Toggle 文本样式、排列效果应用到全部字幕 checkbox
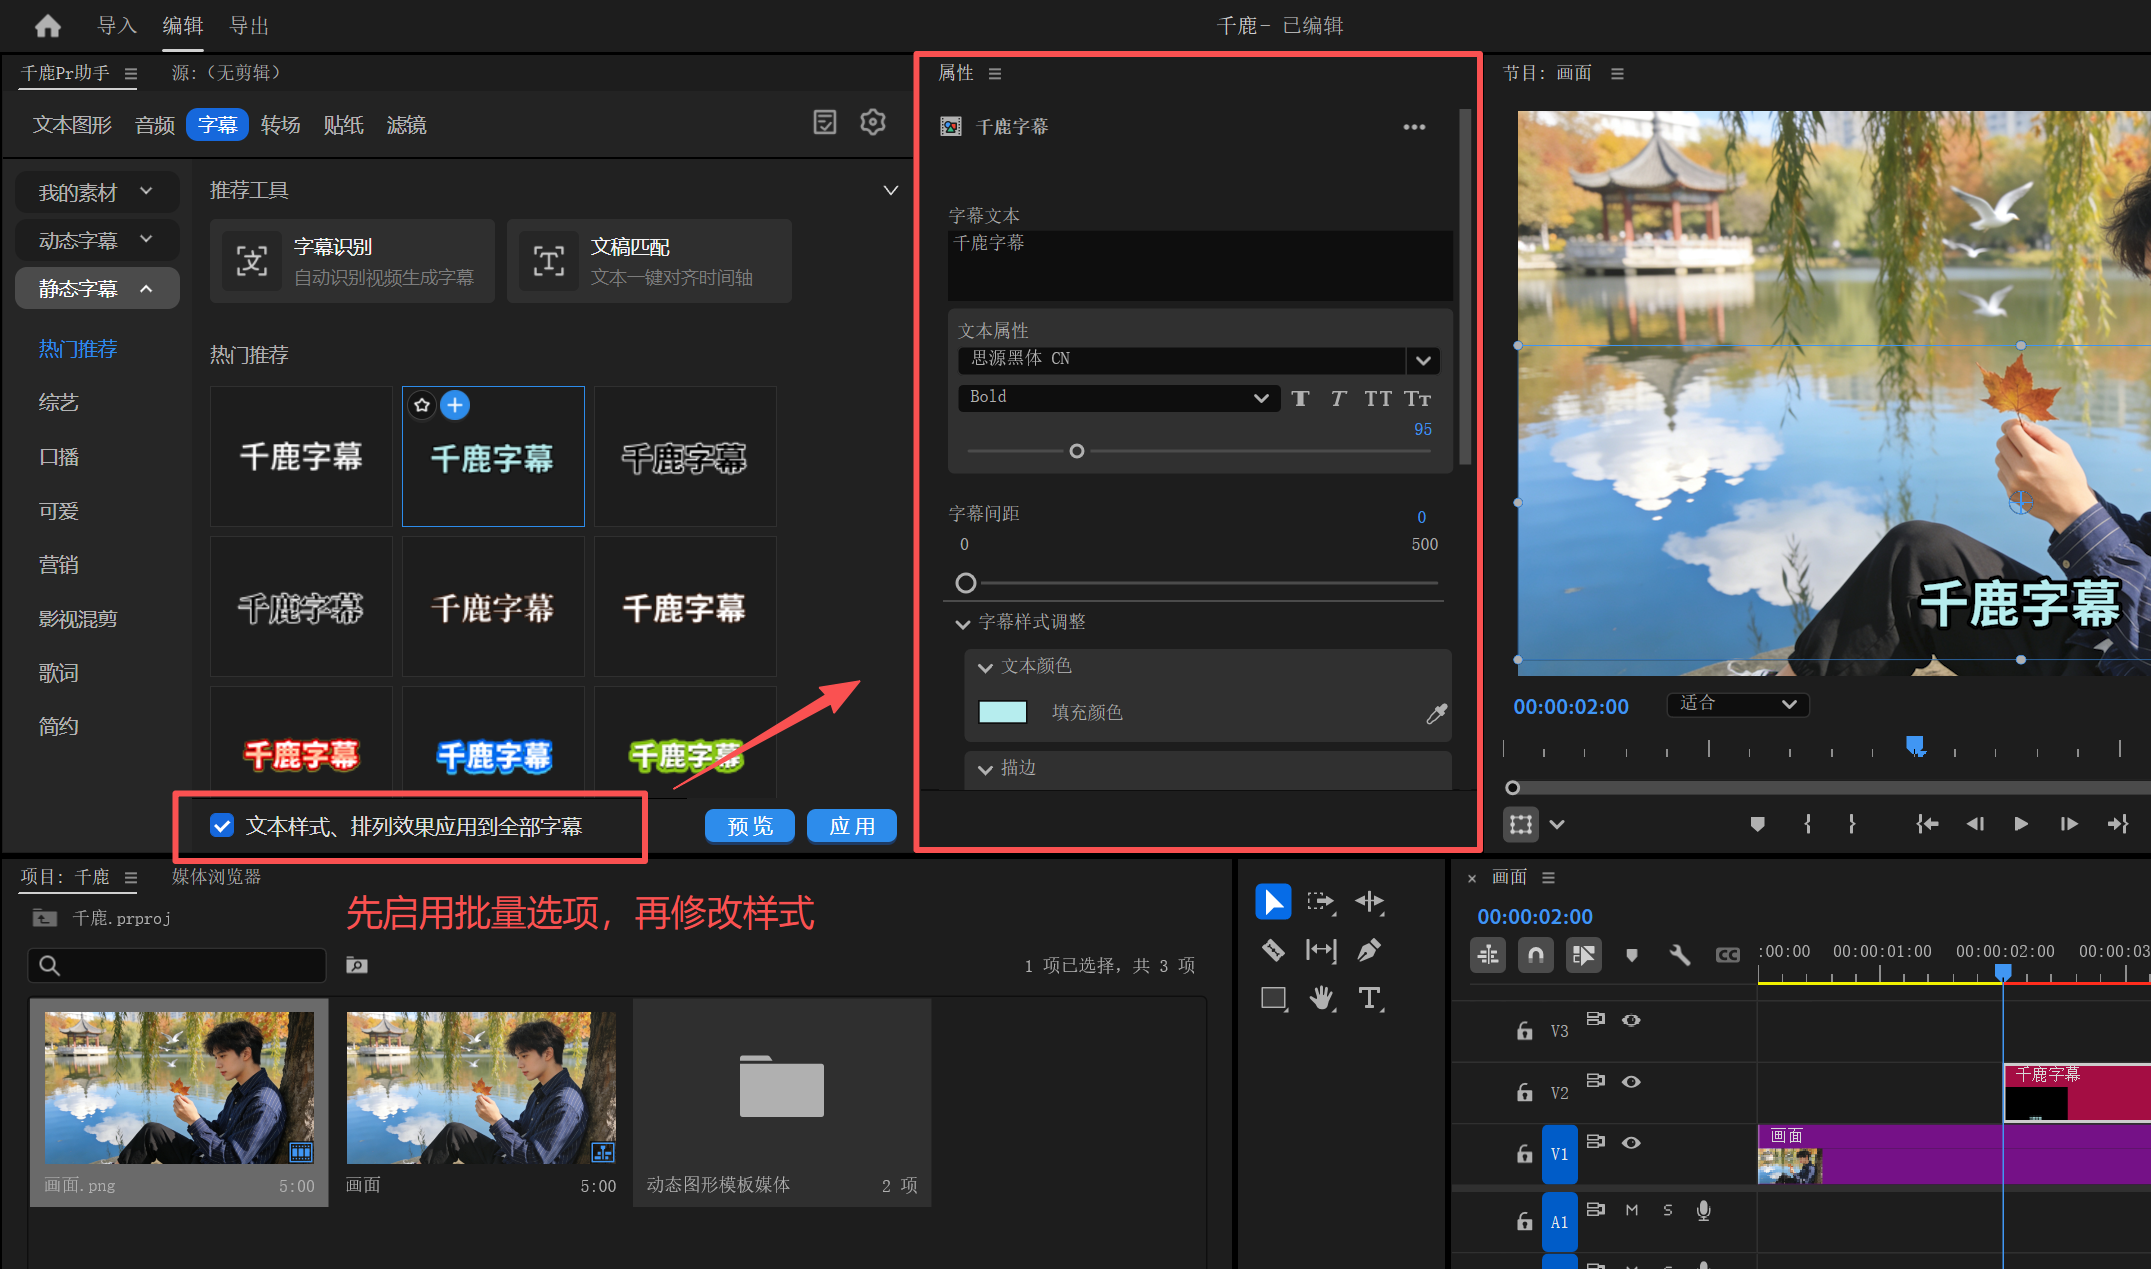This screenshot has height=1269, width=2151. 222,826
